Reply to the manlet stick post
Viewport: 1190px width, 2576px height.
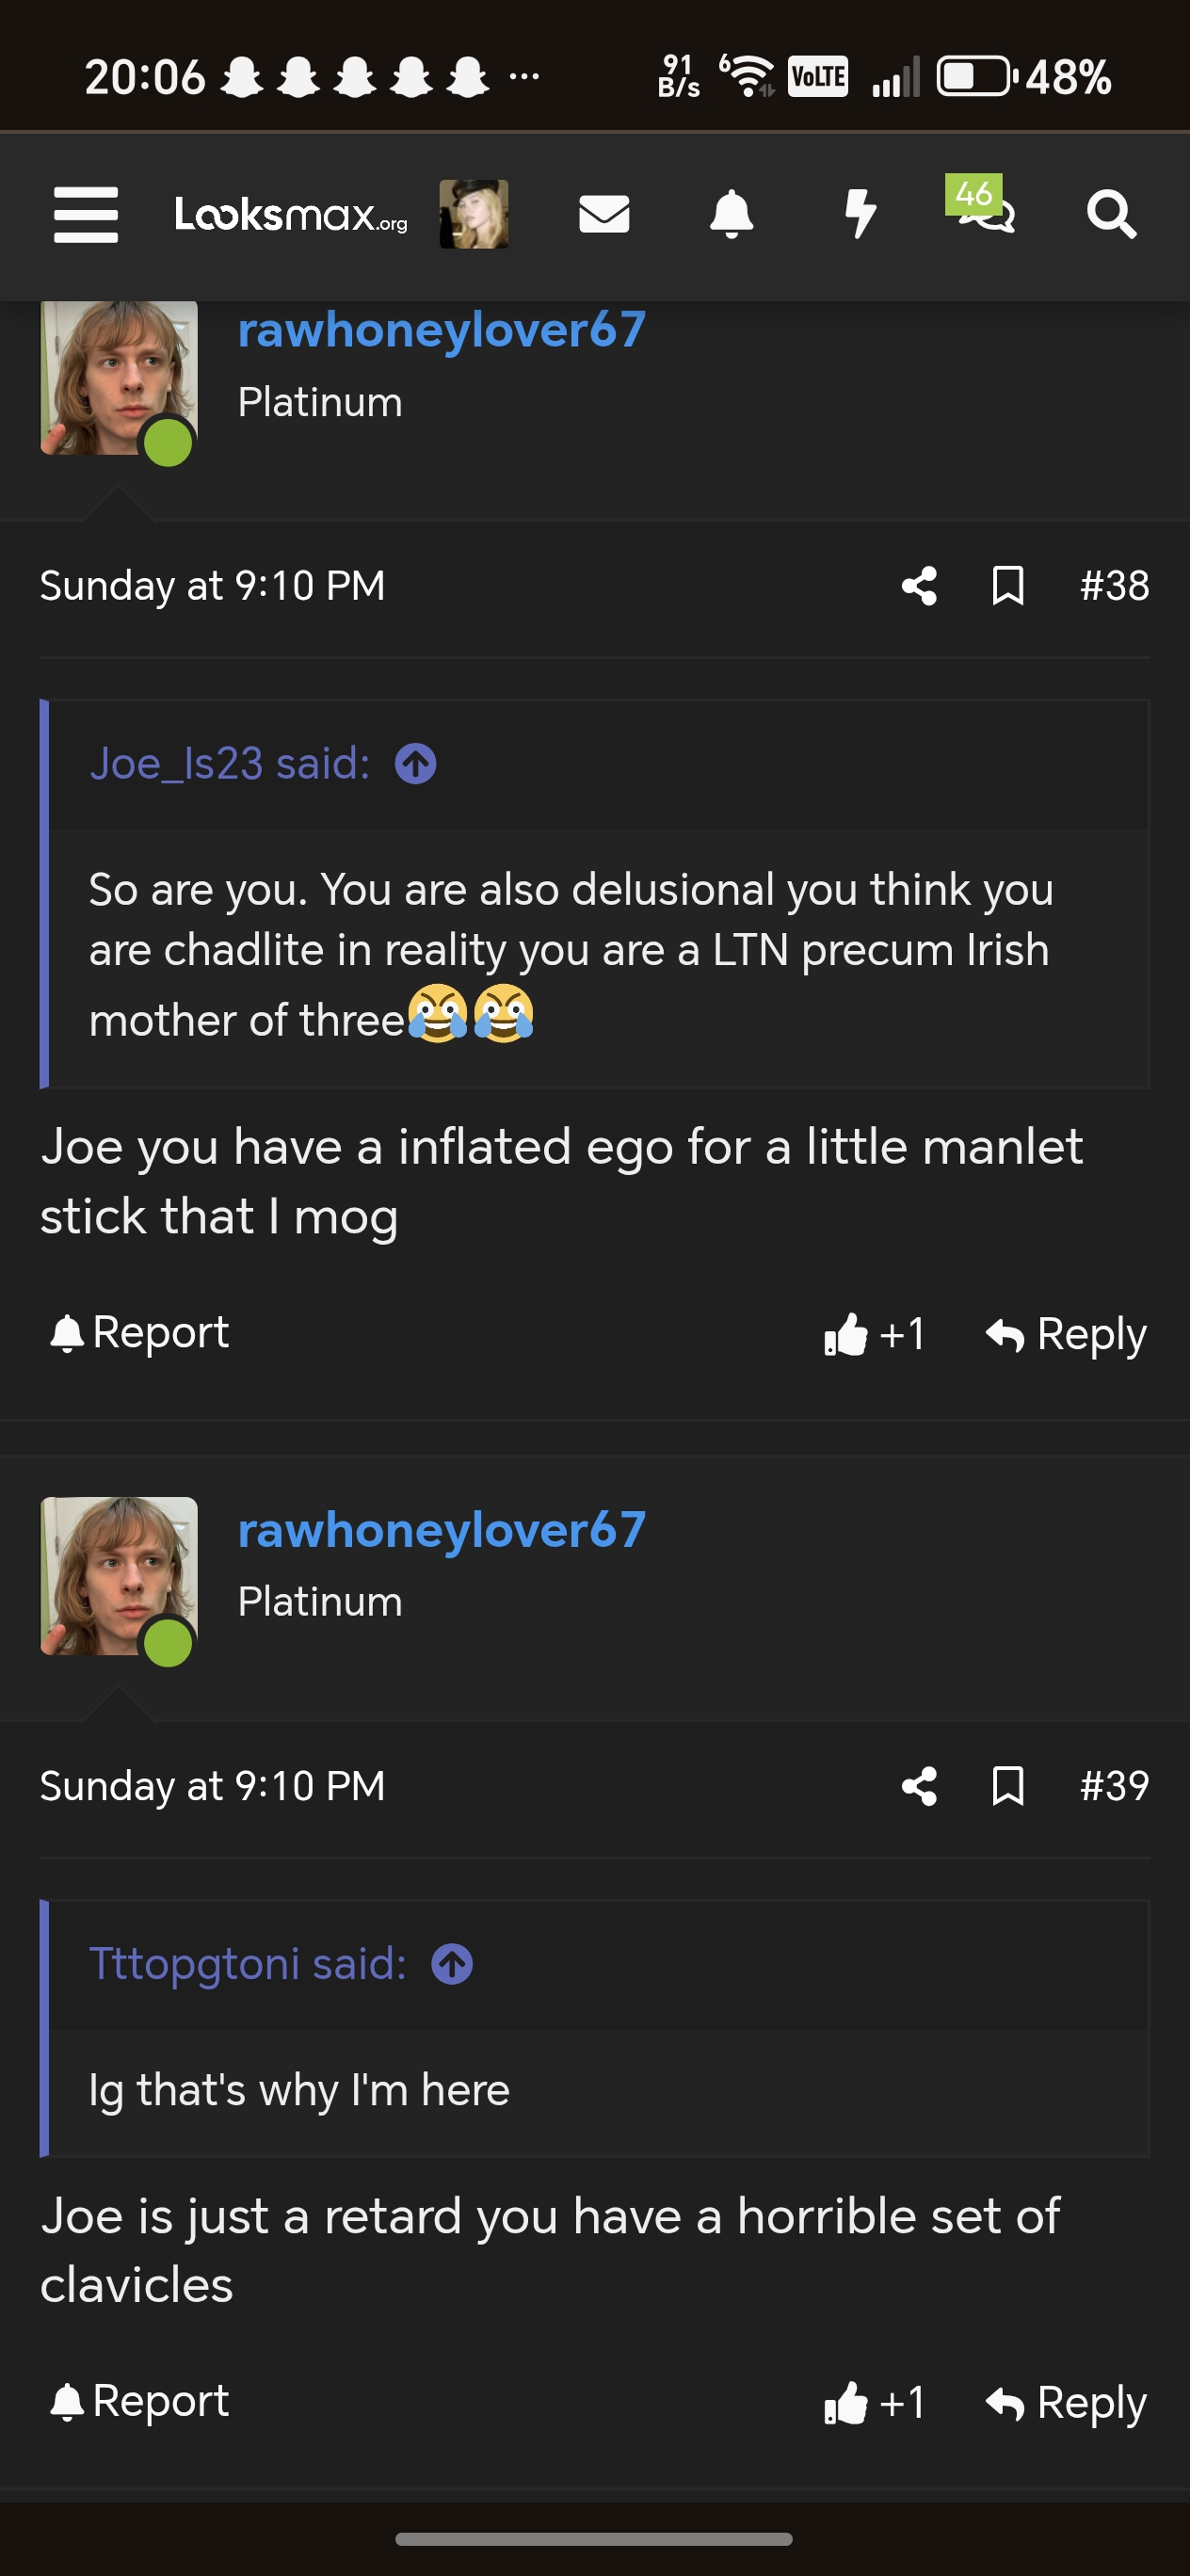coord(1066,1334)
